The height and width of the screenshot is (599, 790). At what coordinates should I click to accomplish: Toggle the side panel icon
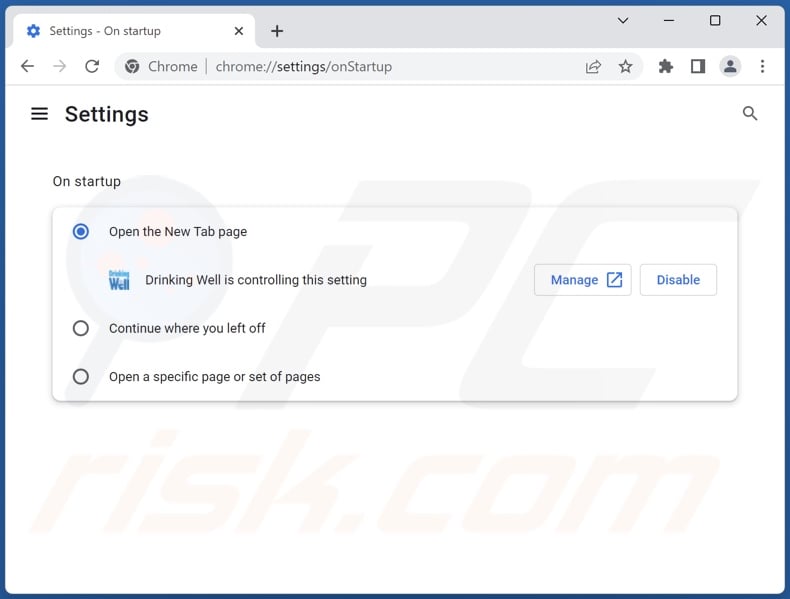point(698,66)
